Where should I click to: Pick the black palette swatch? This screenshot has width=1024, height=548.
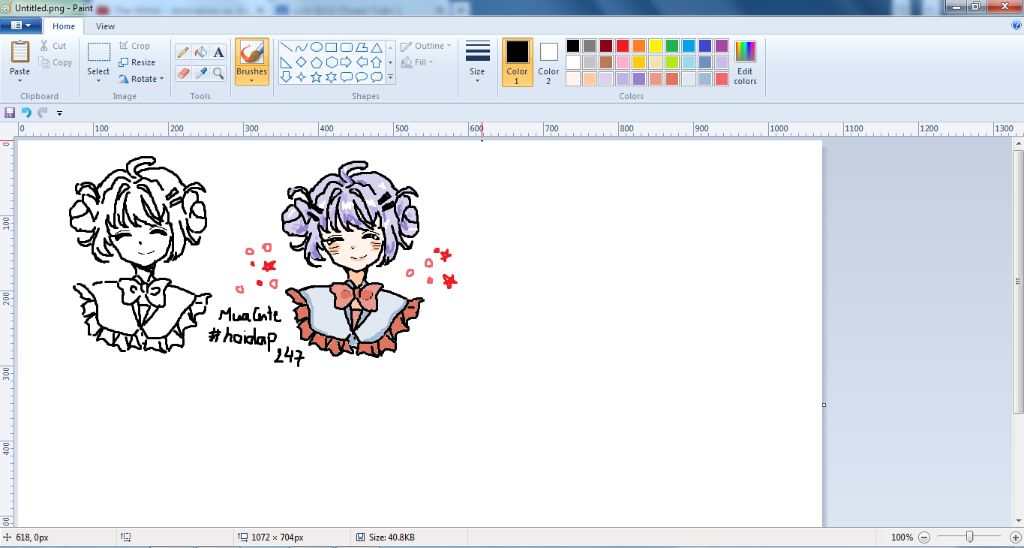click(x=573, y=46)
